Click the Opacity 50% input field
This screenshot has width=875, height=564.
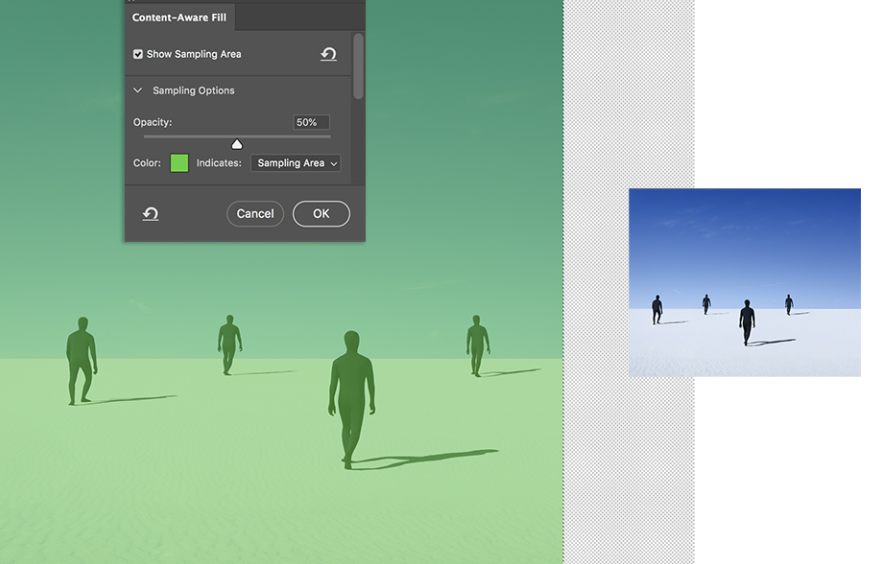pyautogui.click(x=311, y=122)
